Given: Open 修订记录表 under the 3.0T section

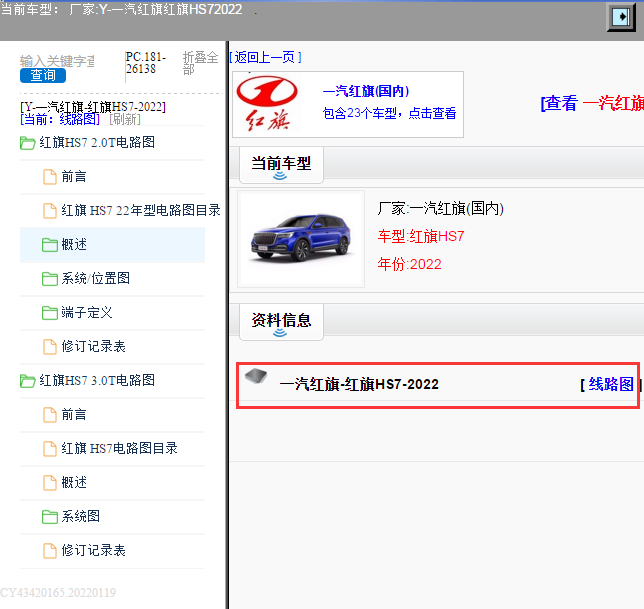Looking at the screenshot, I should pyautogui.click(x=93, y=550).
